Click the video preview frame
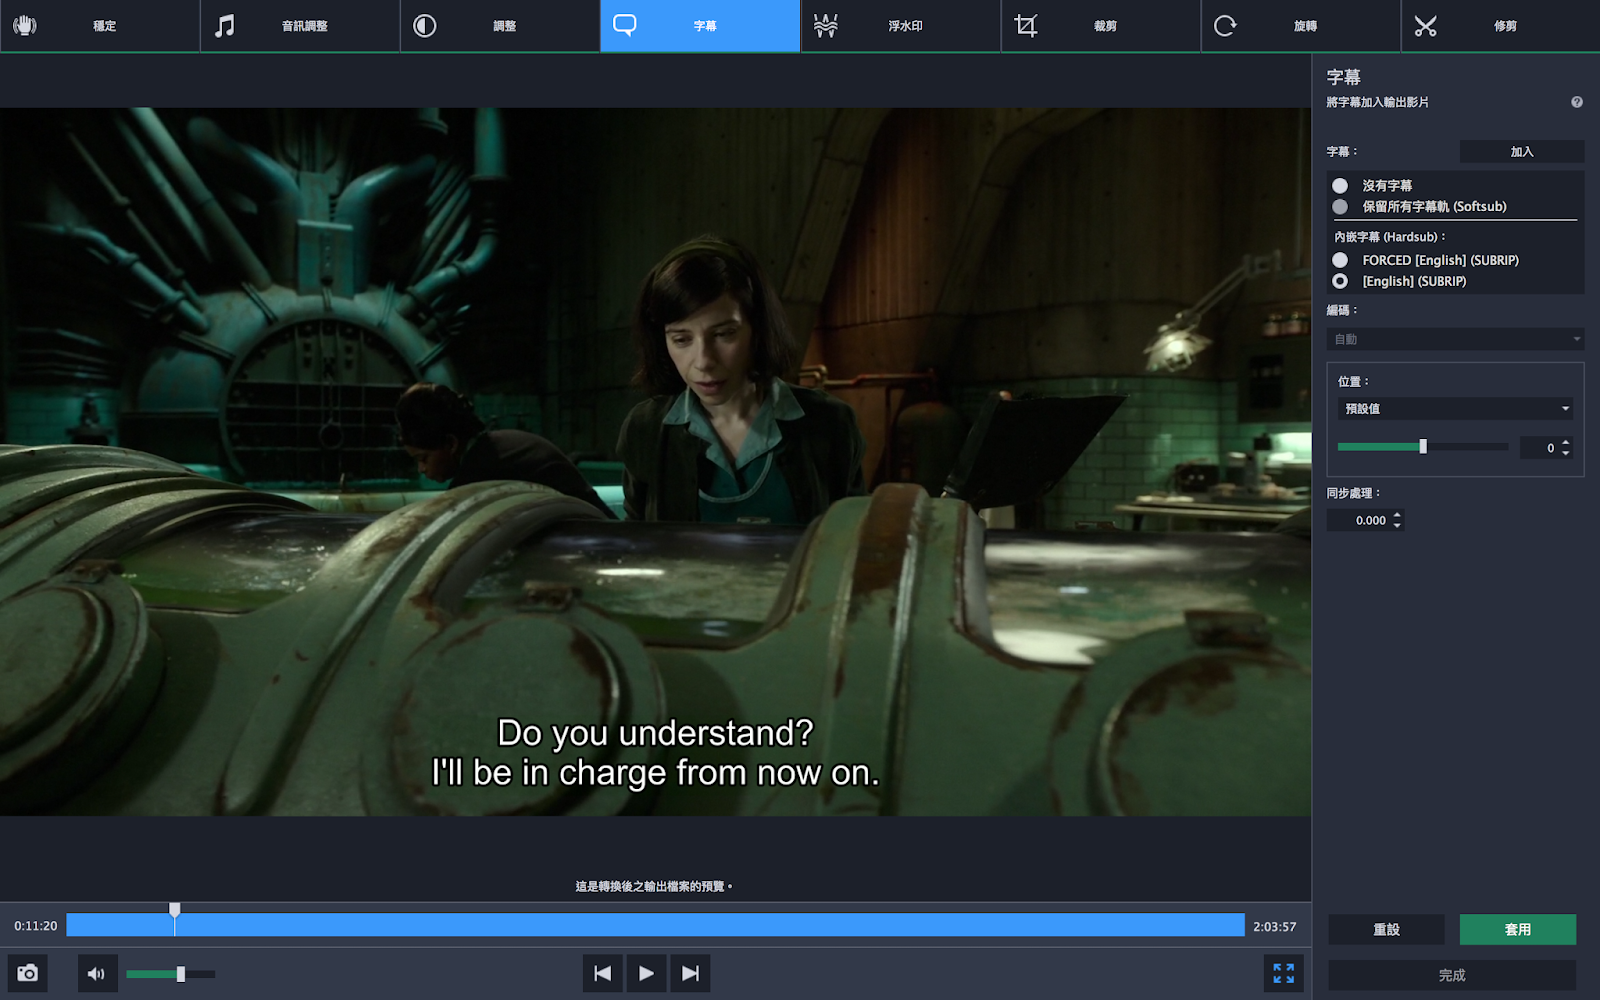1600x1000 pixels. pos(655,461)
